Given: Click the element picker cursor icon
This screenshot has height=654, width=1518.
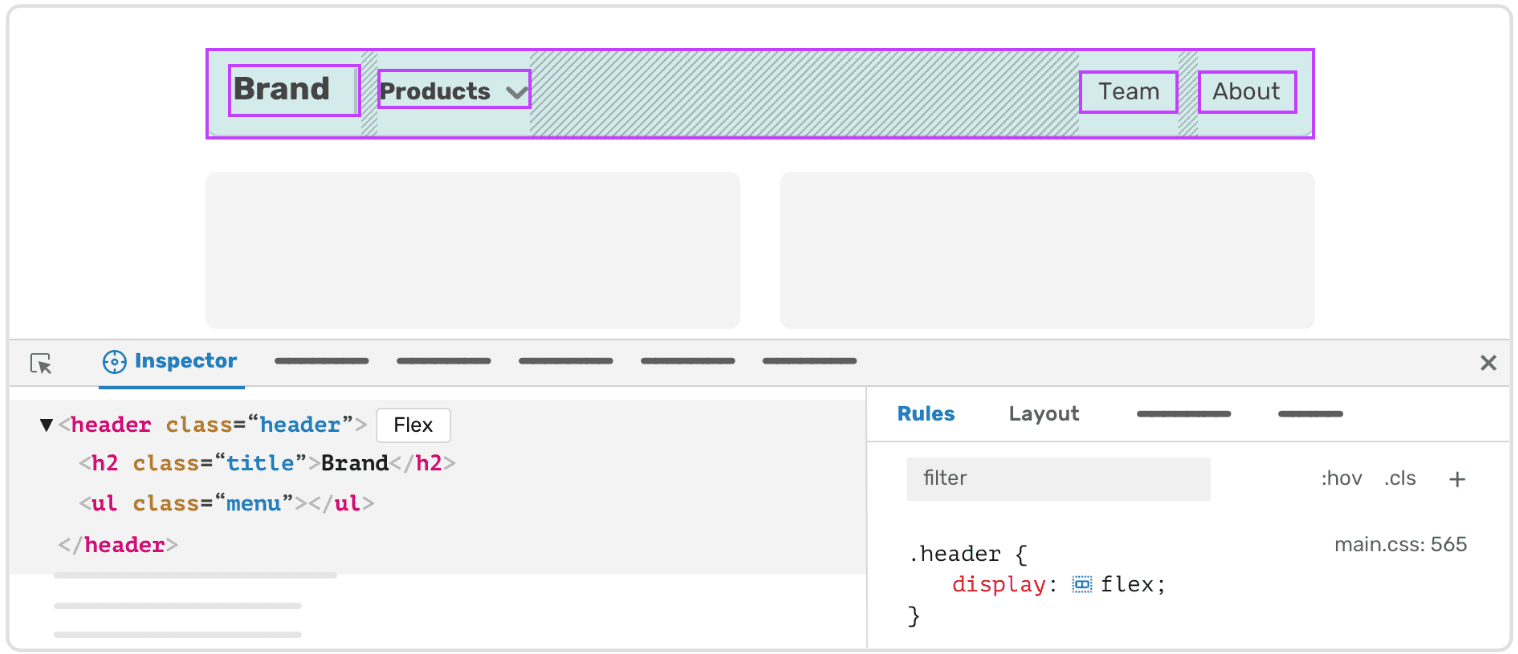Looking at the screenshot, I should click(x=41, y=364).
